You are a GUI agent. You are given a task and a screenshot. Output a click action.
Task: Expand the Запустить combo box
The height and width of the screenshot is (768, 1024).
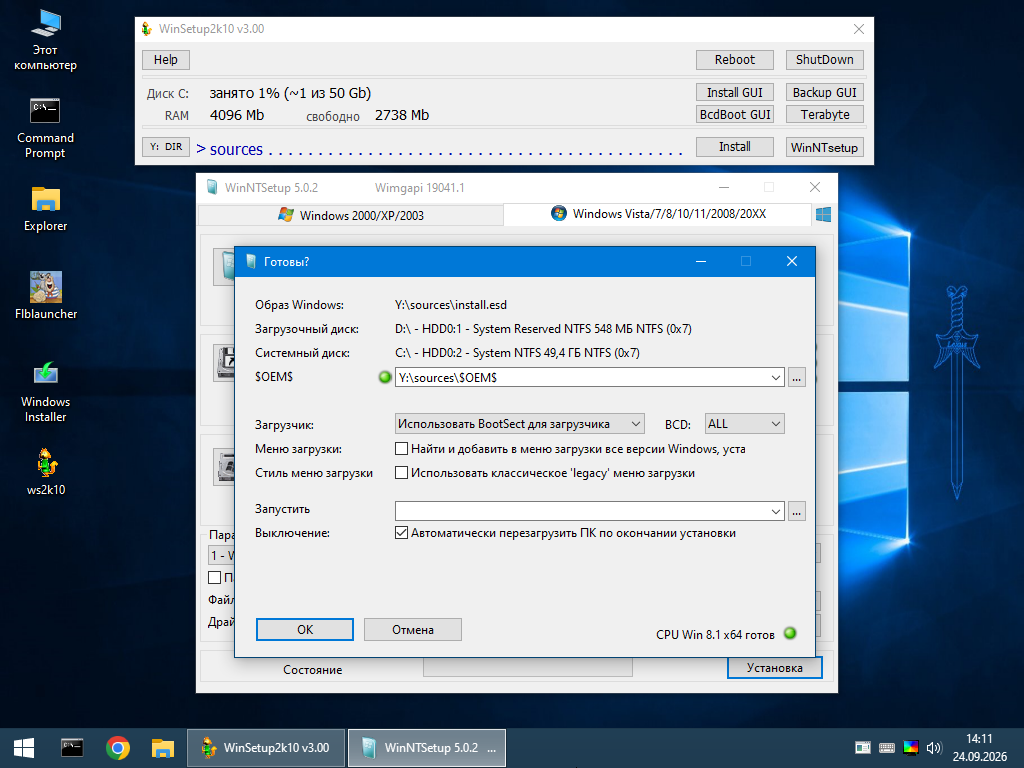click(775, 511)
